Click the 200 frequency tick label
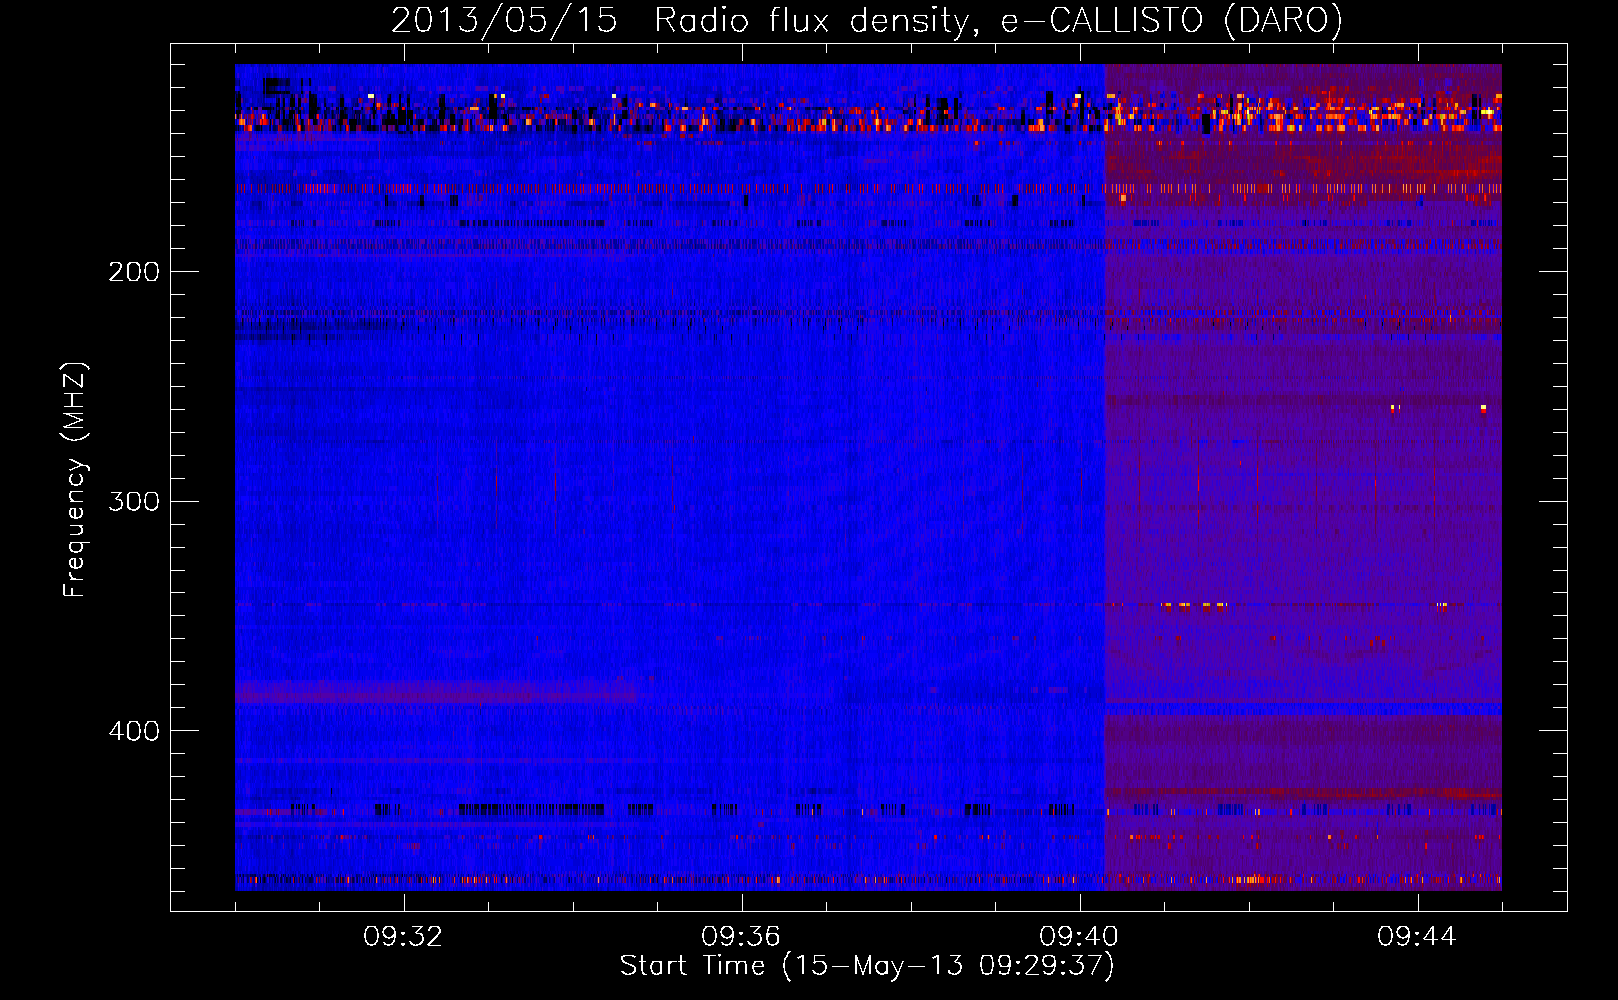1618x1000 pixels. [x=134, y=272]
